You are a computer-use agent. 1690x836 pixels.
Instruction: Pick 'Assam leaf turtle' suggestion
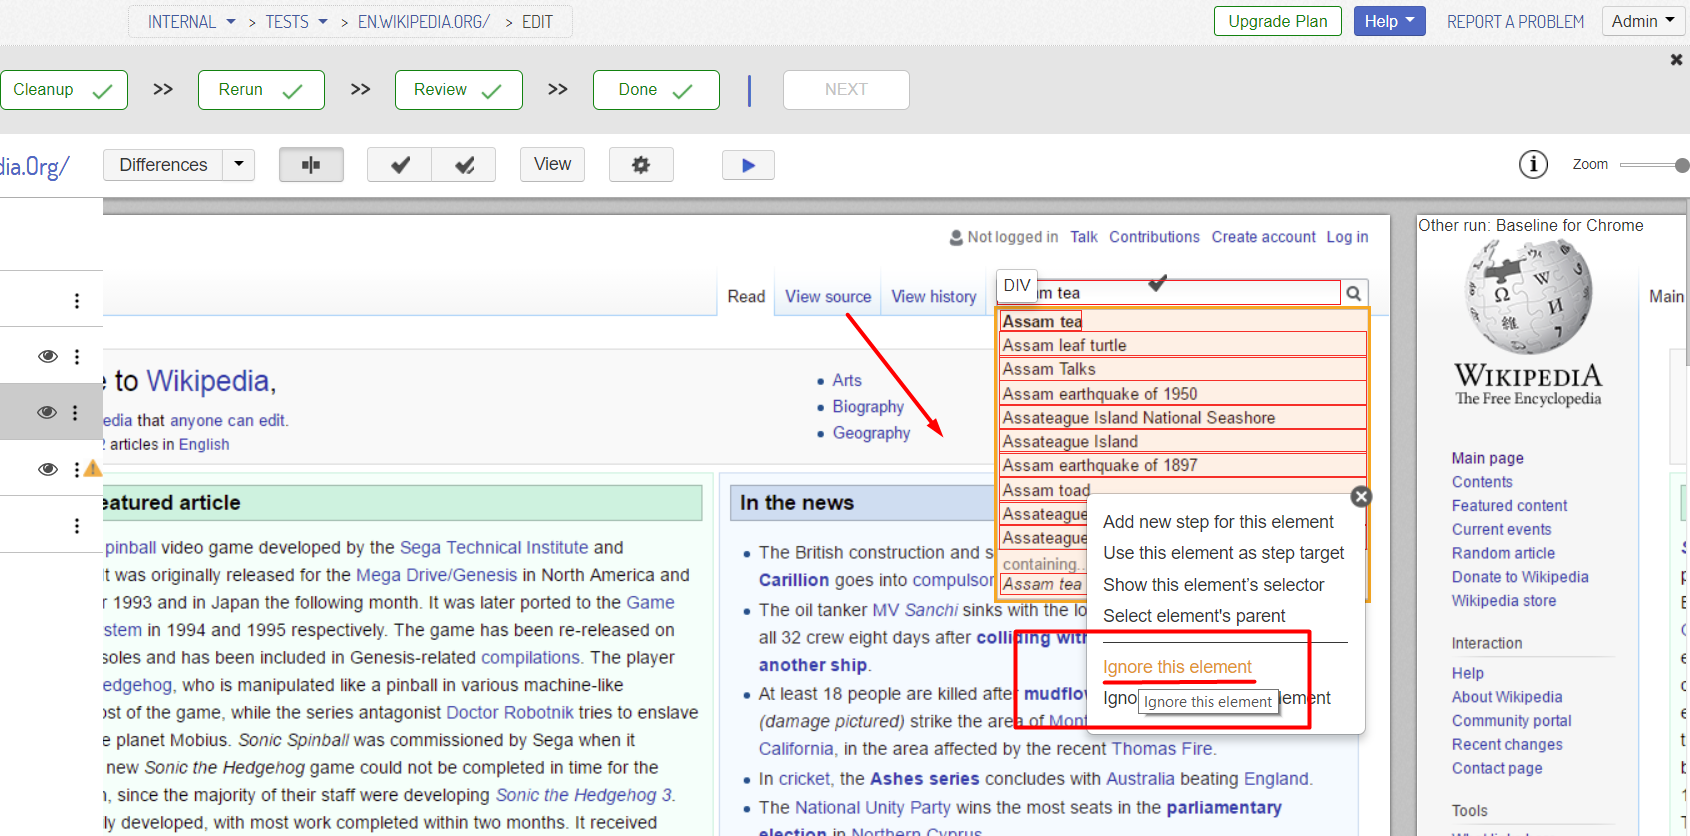click(x=1183, y=345)
